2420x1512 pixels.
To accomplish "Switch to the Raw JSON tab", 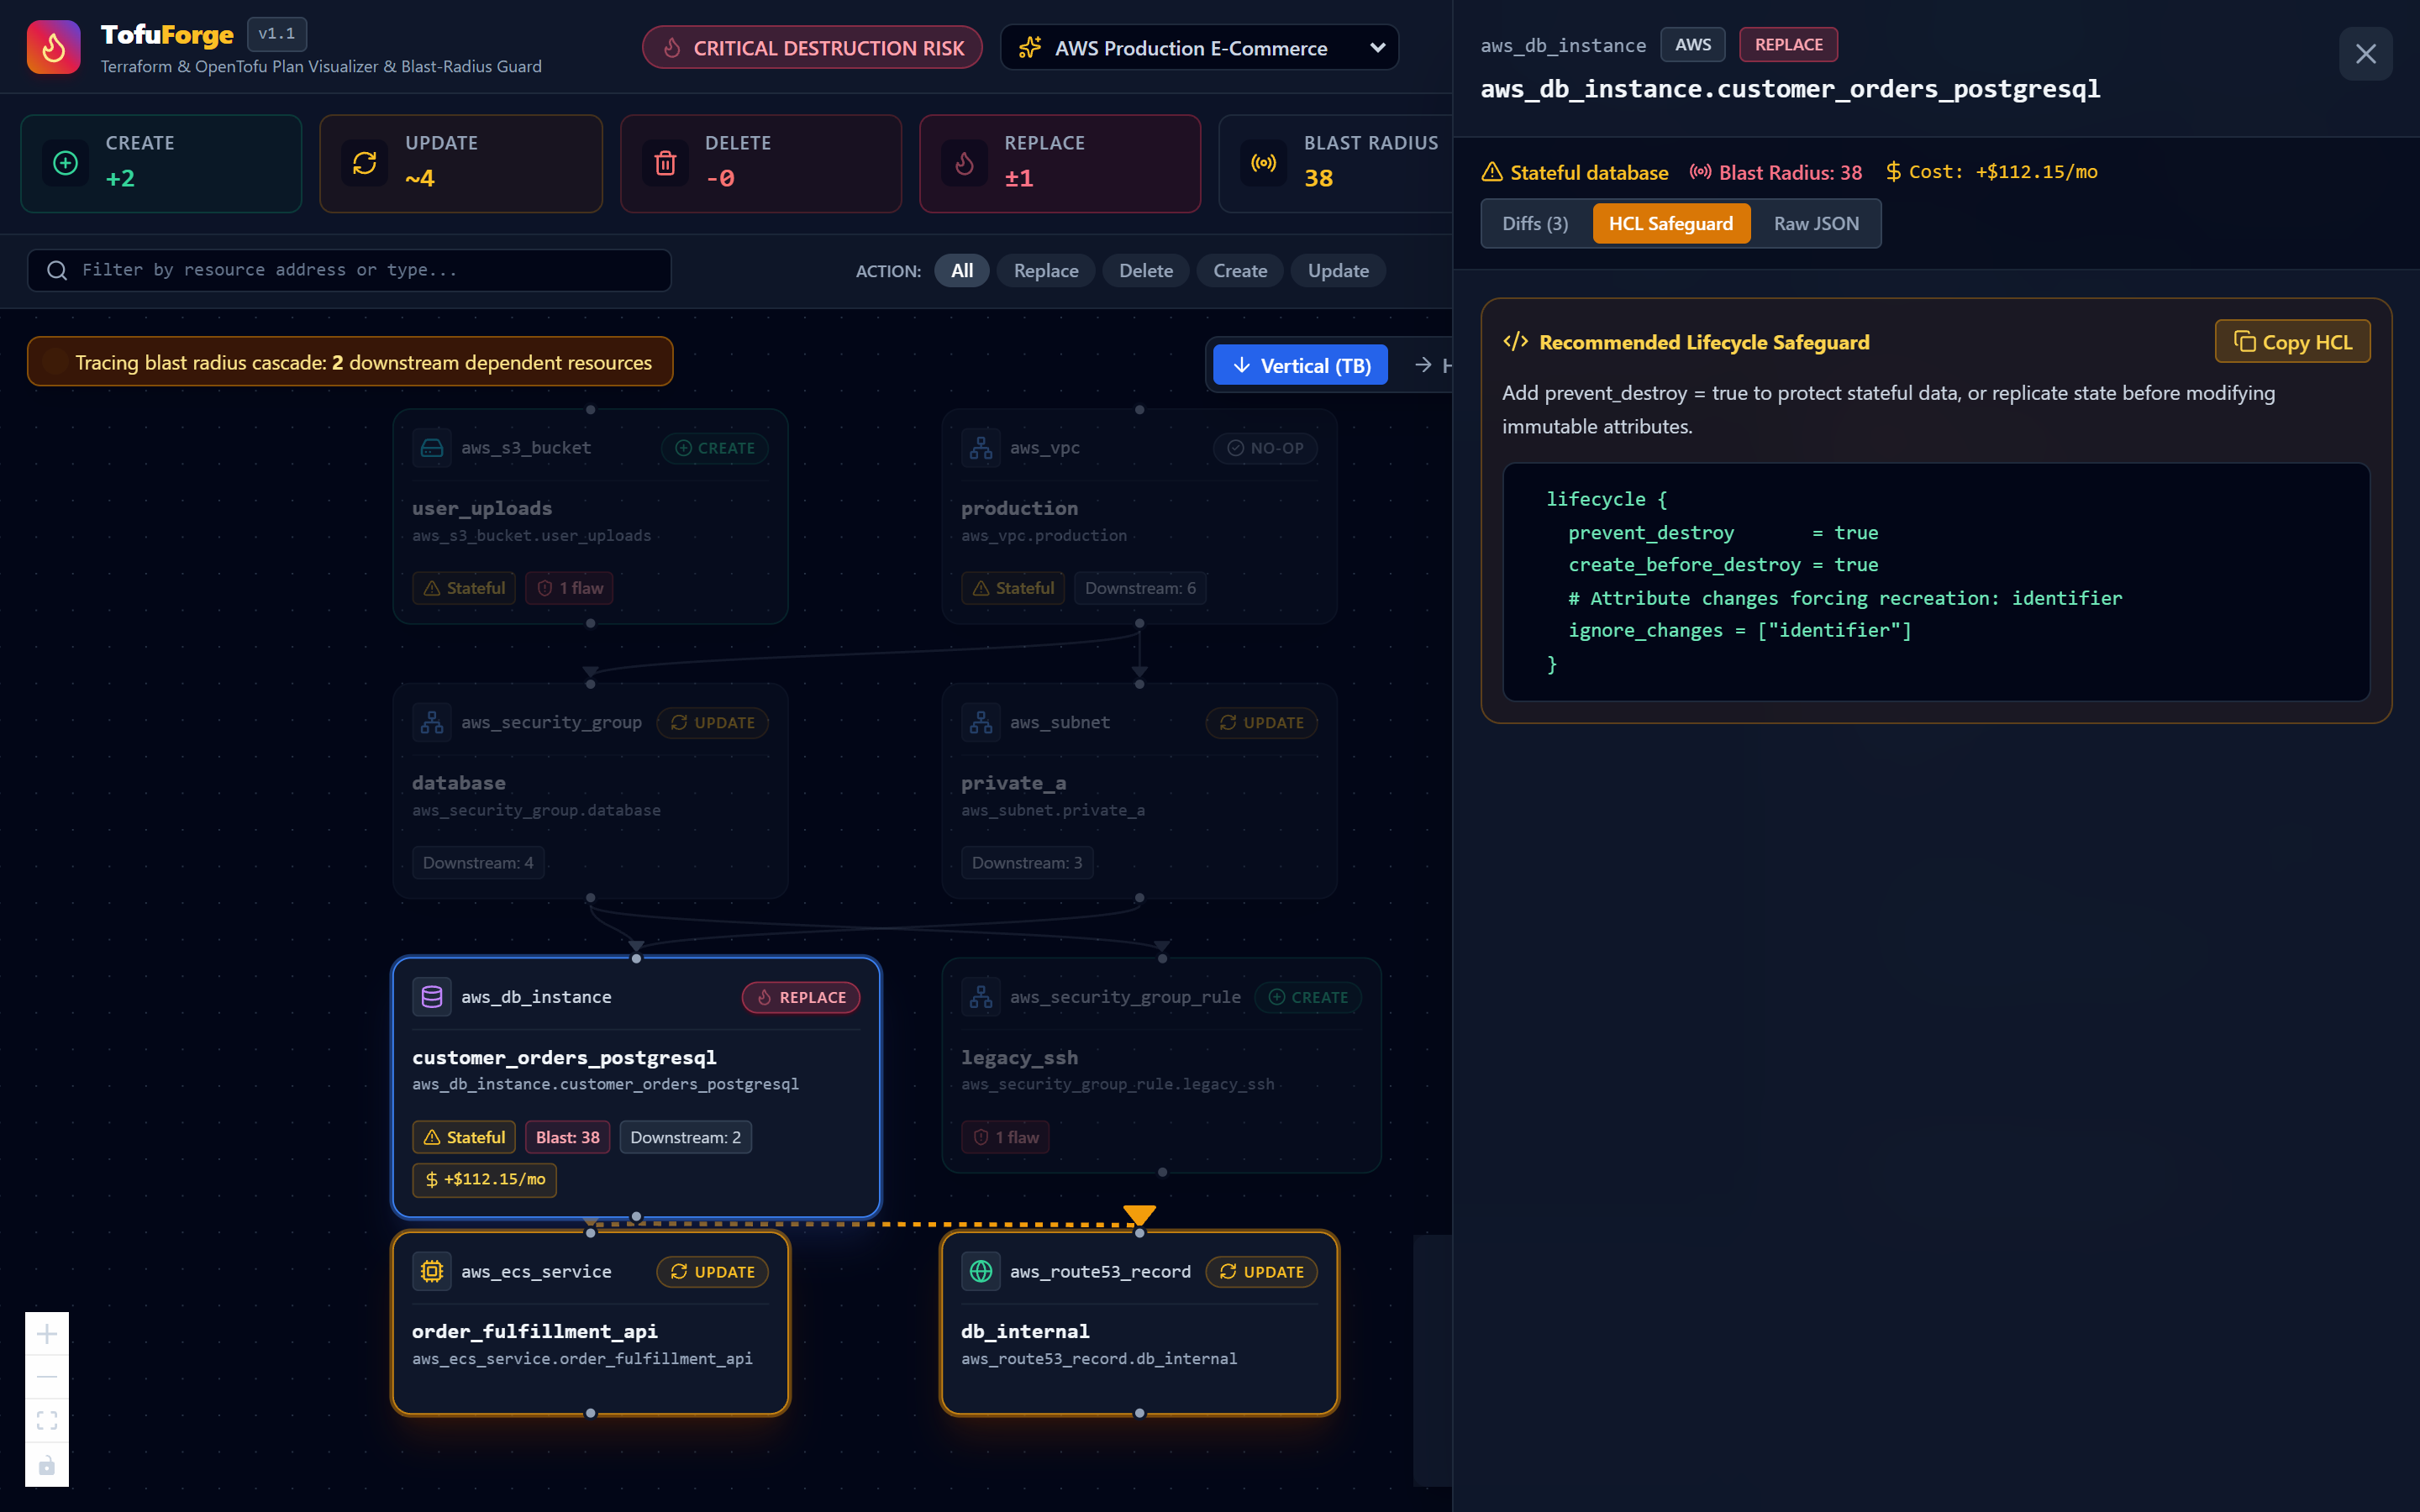I will coord(1816,223).
